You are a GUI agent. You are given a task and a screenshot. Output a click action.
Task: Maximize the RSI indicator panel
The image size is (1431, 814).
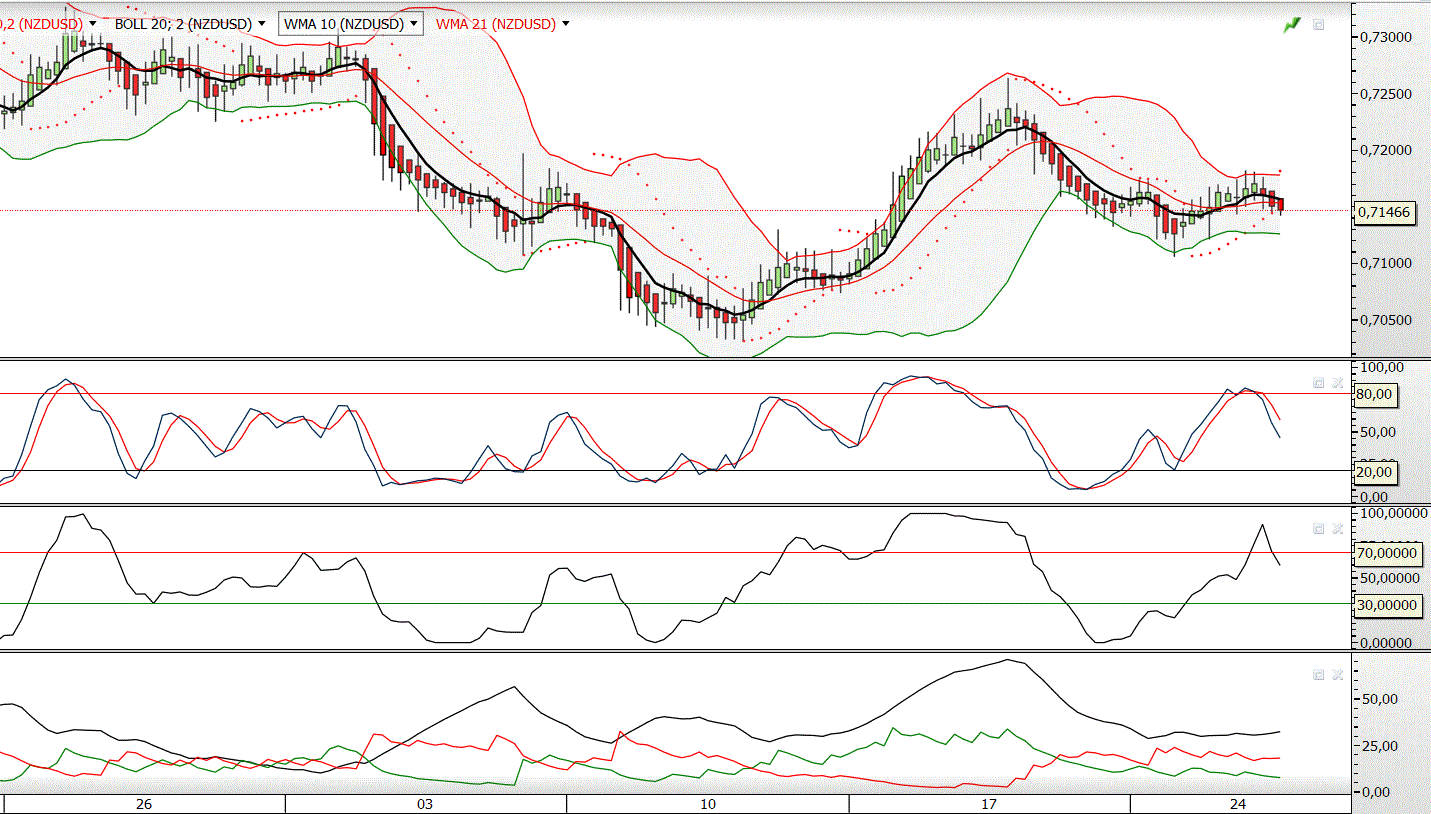1318,528
